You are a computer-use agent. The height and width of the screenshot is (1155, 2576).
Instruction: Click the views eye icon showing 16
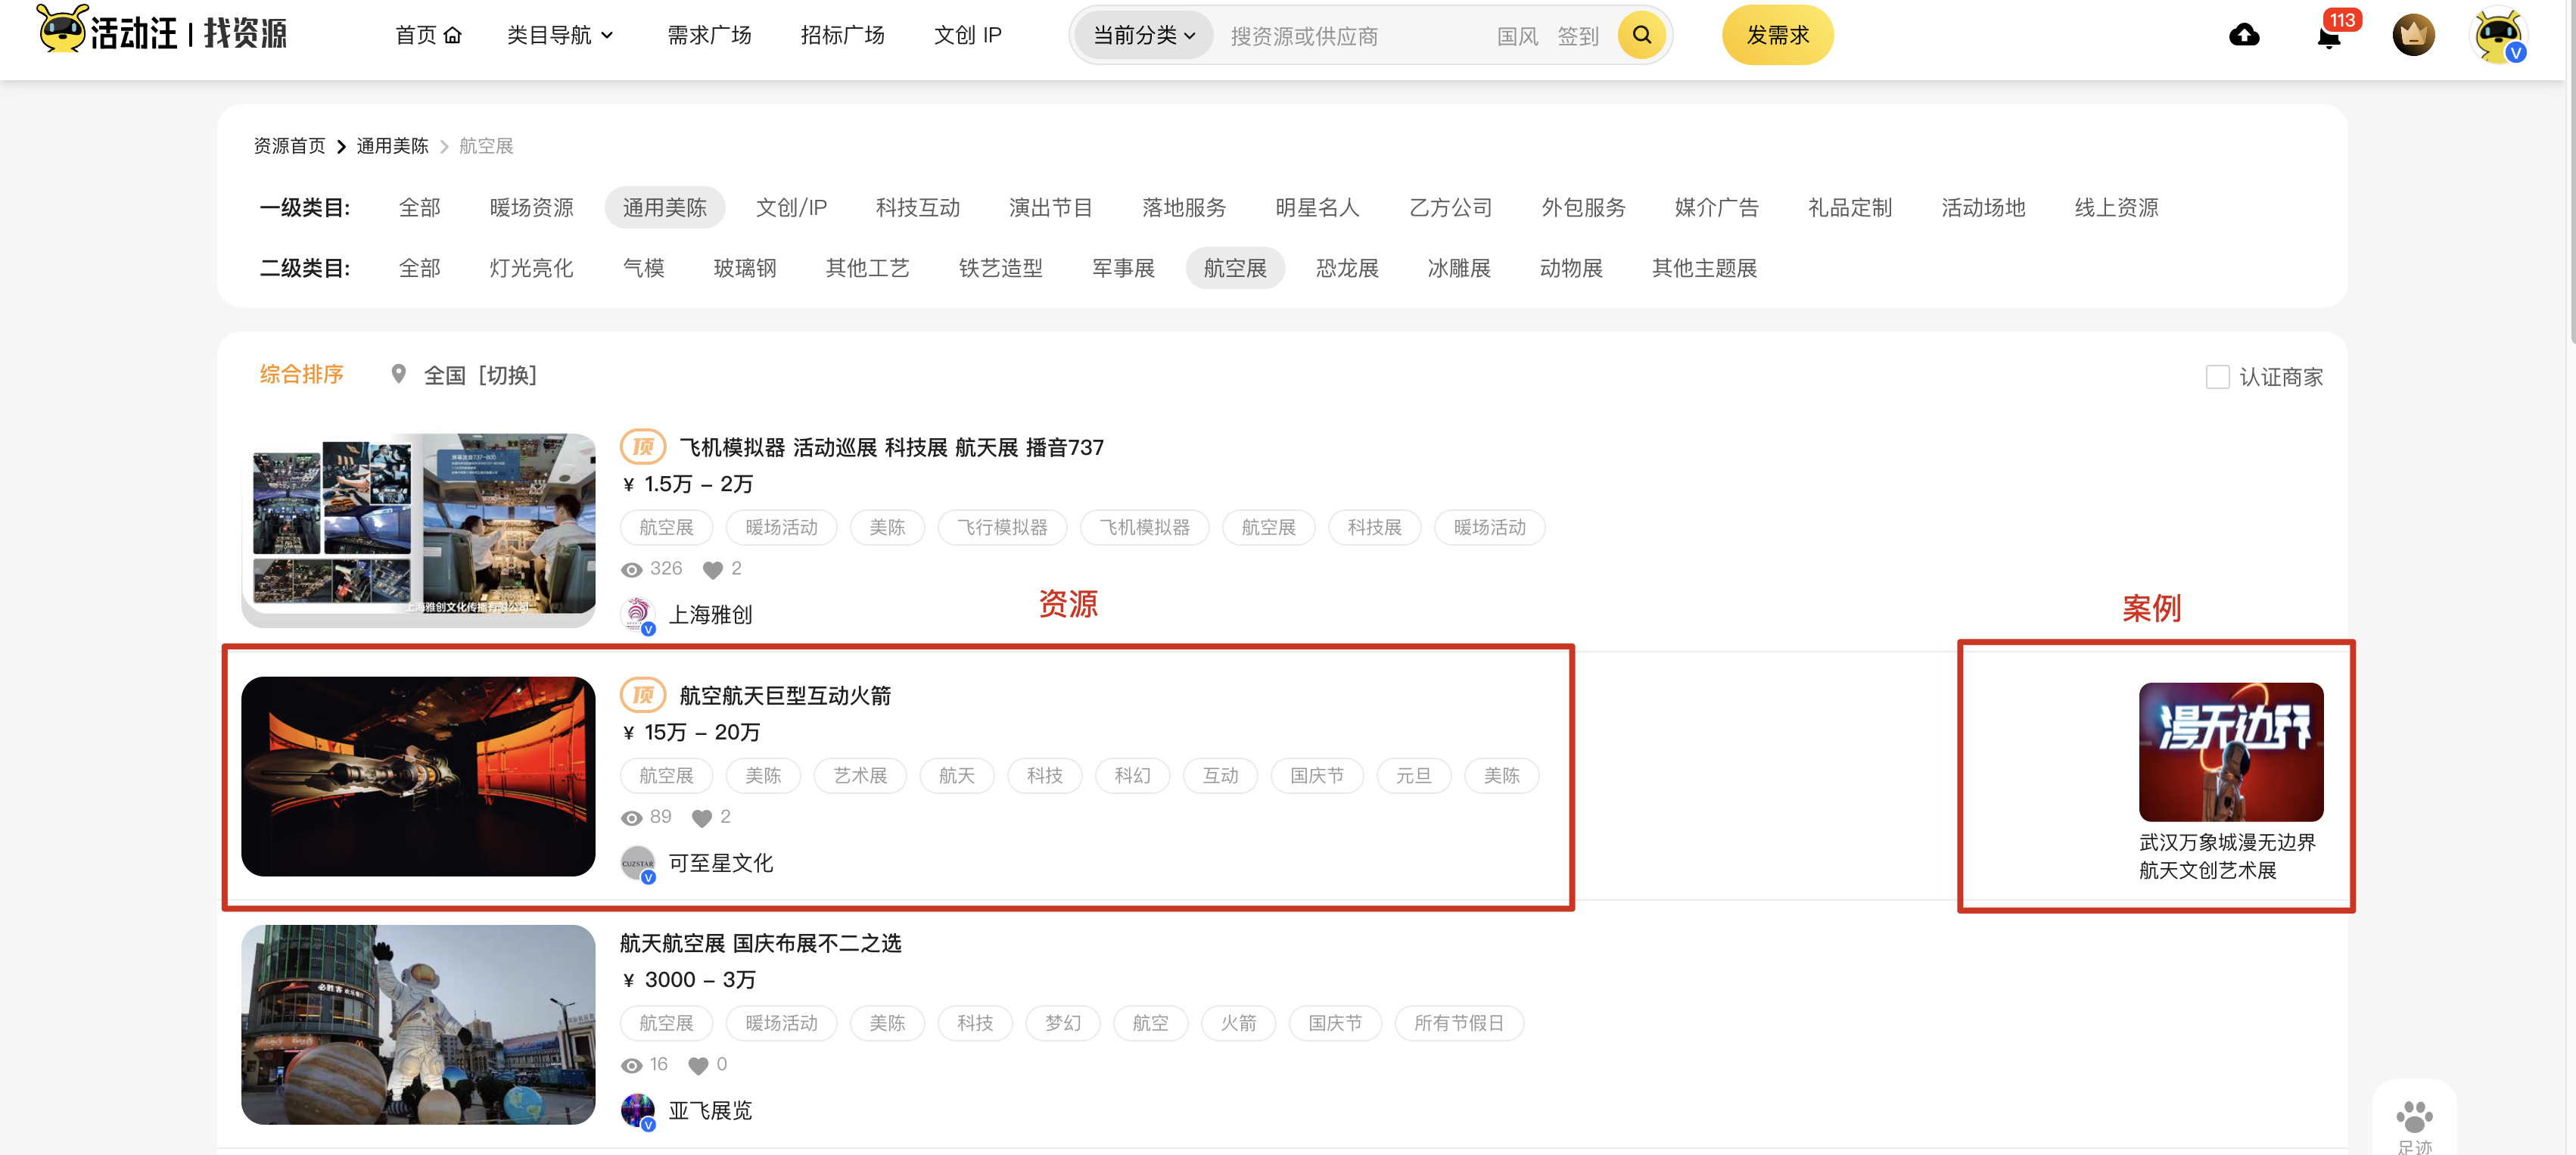(x=631, y=1066)
